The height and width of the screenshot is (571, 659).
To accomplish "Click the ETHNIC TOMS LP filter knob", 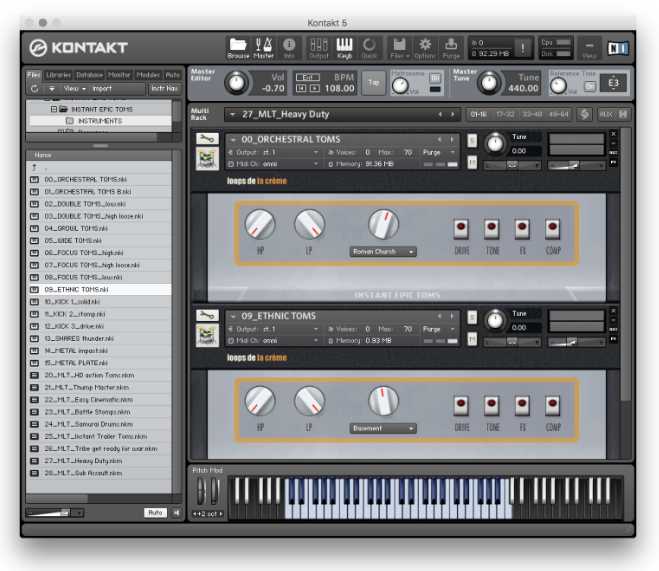I will [310, 401].
